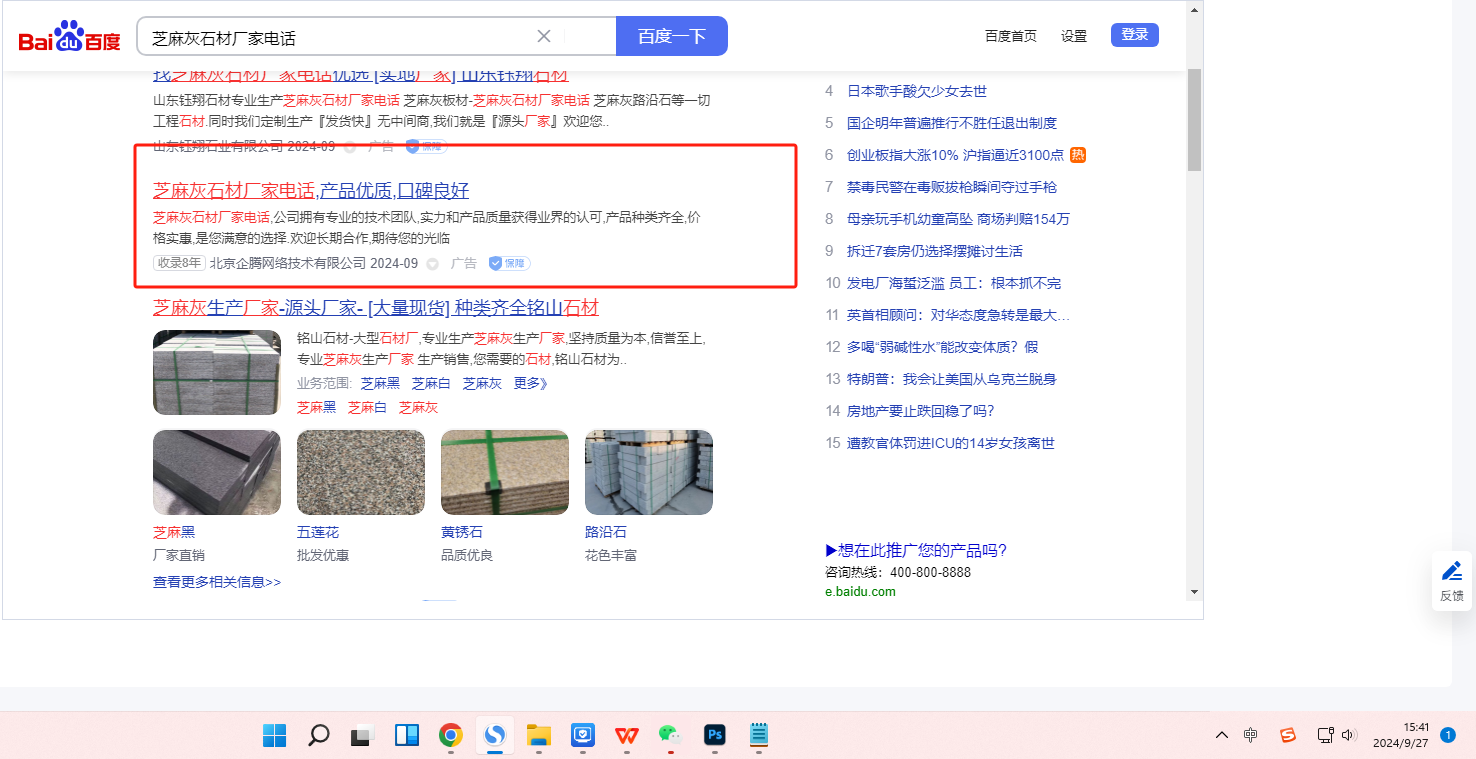Open hot search 英首相顾问:对华态度急转是最大…

point(958,315)
